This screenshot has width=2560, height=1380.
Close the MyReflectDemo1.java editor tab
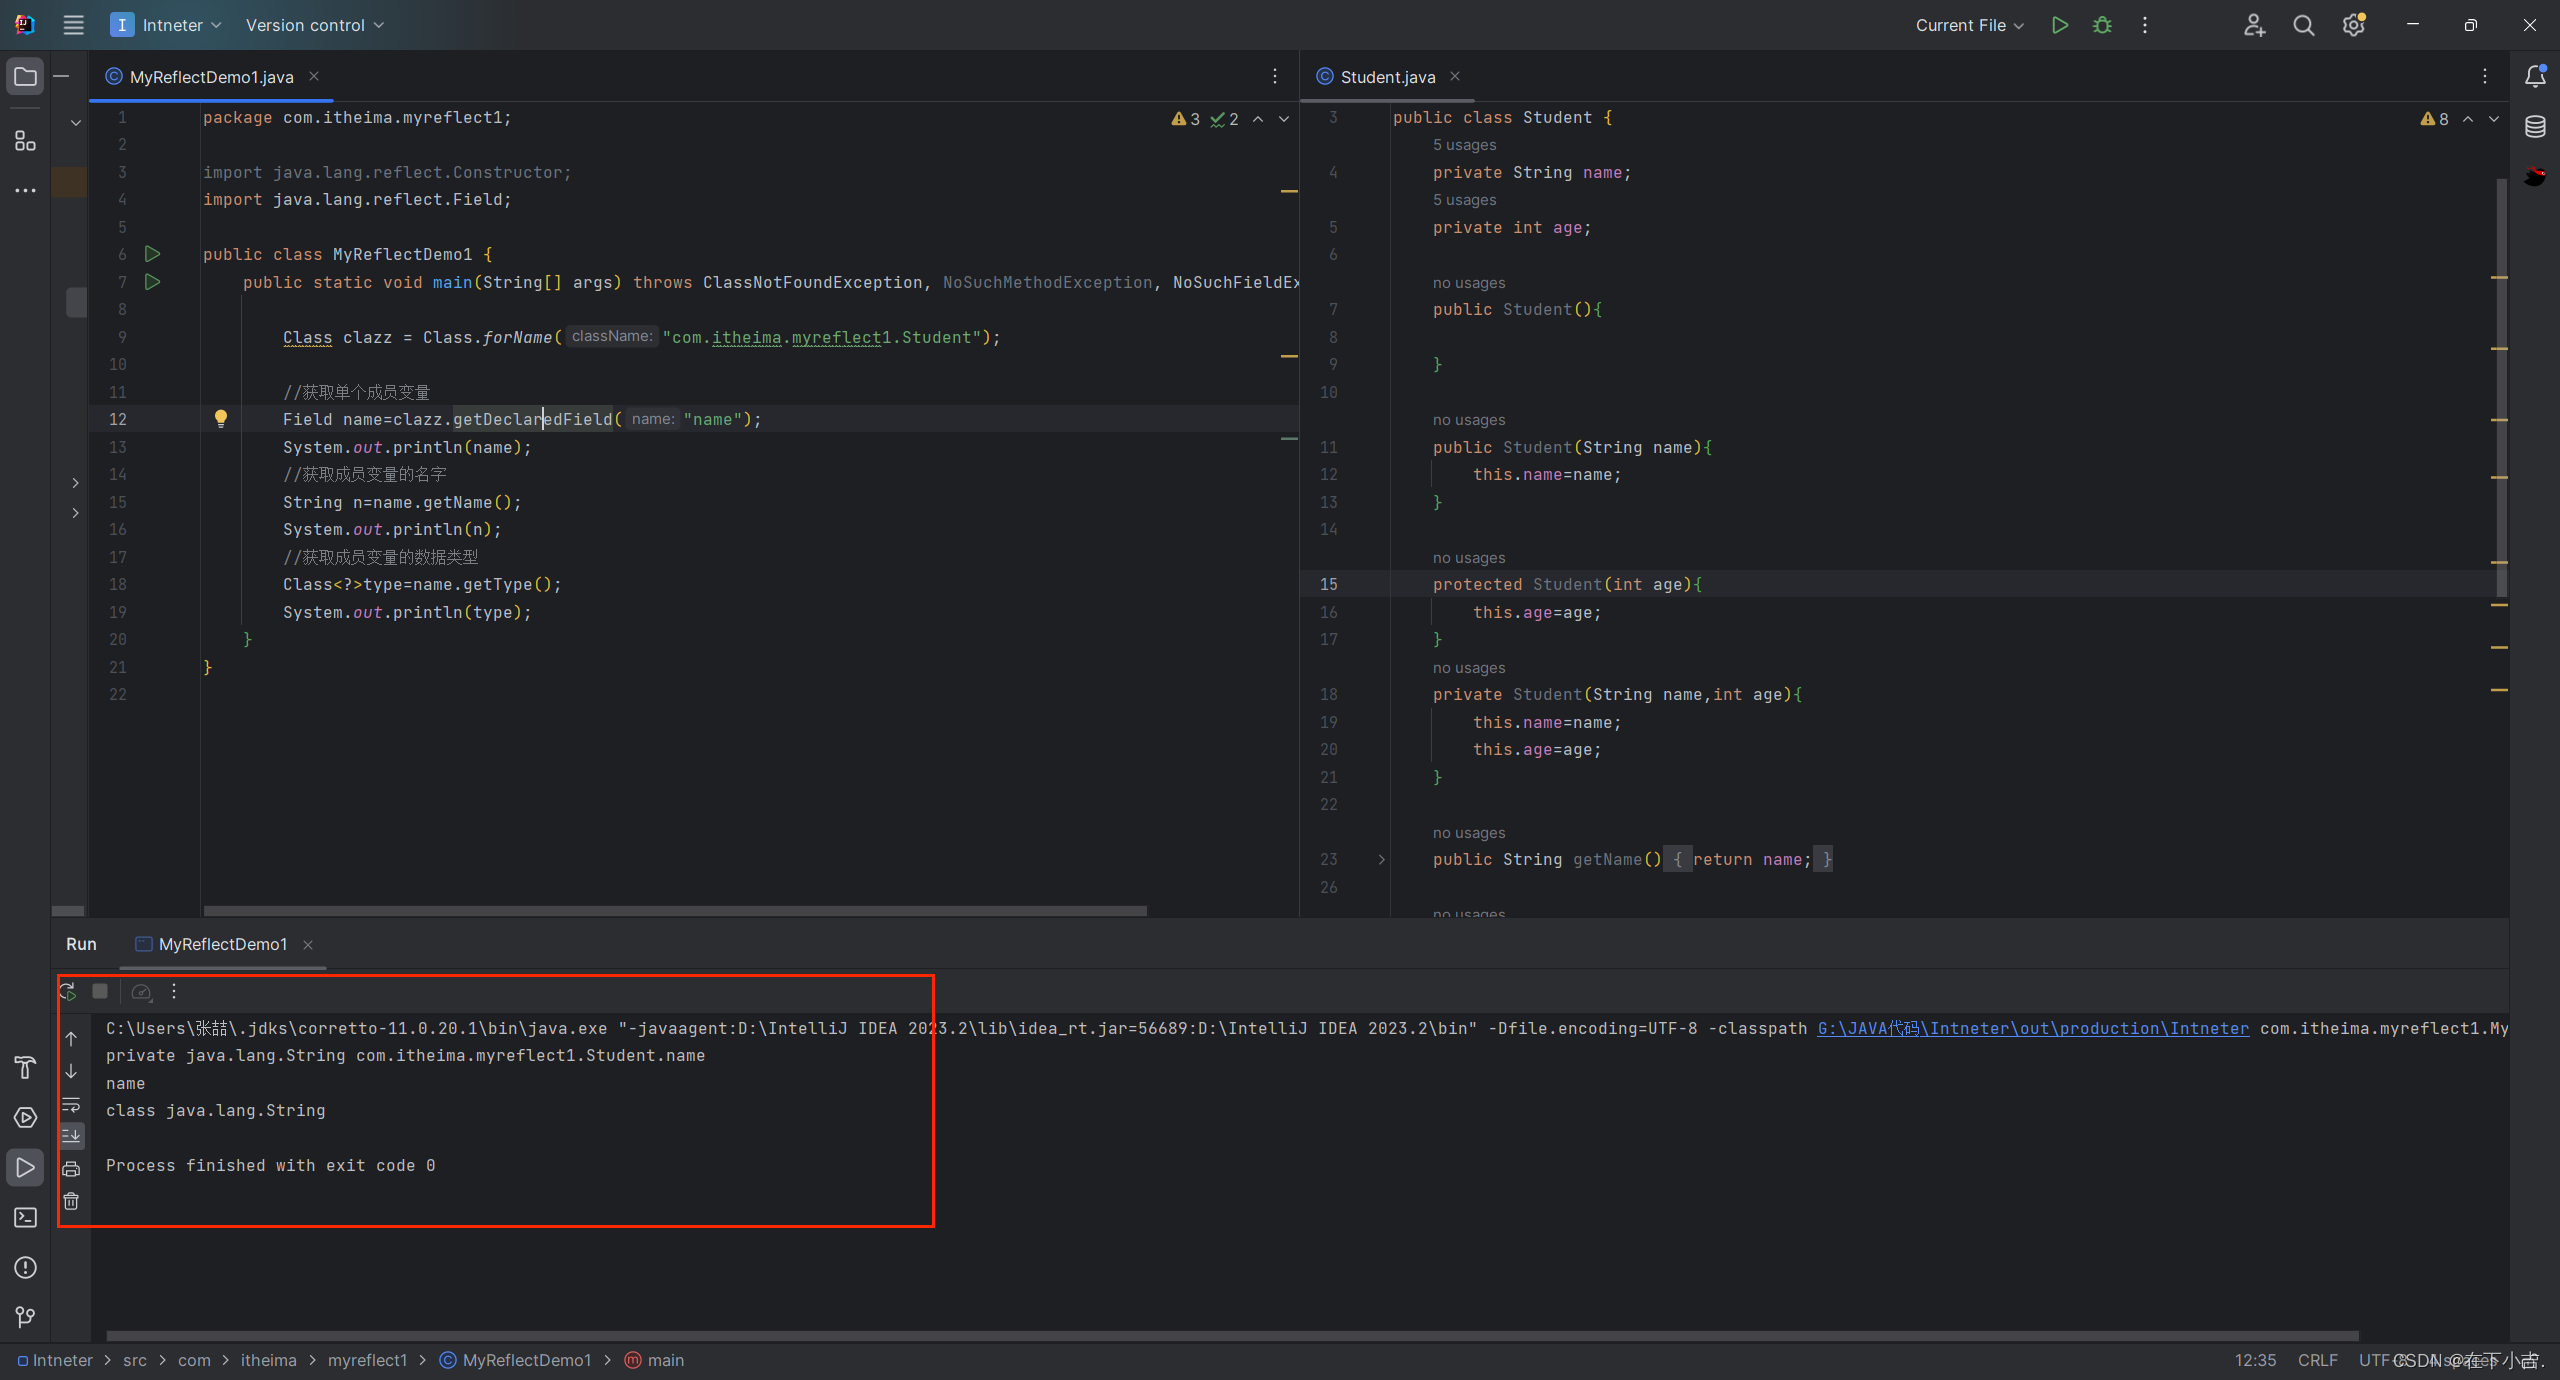coord(314,76)
